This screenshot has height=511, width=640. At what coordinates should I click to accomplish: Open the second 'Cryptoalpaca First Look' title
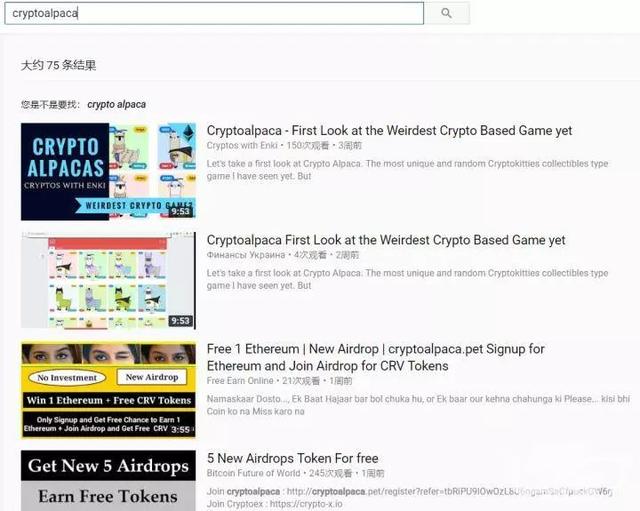coord(386,240)
